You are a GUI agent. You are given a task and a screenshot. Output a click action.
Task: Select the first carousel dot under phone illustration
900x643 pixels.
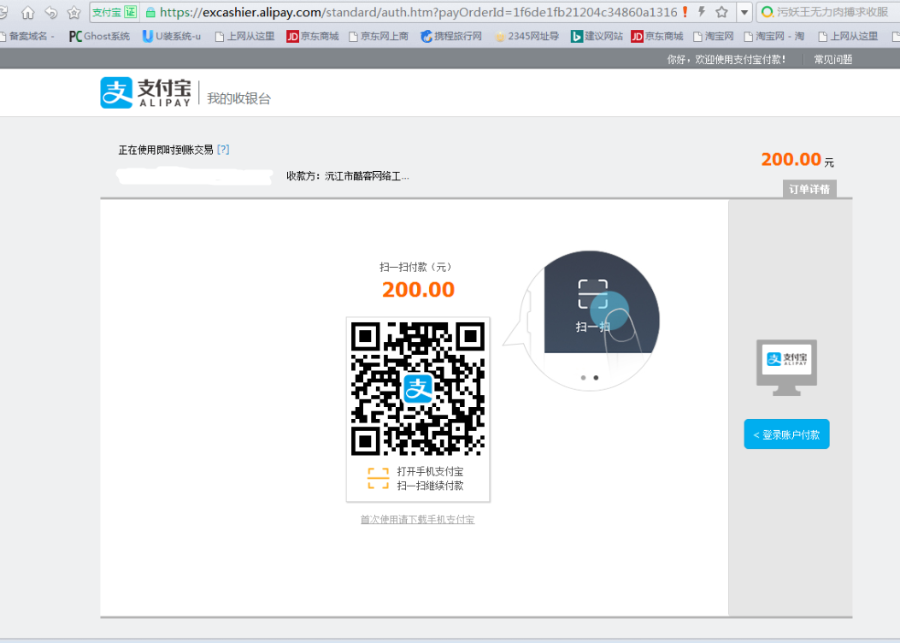click(583, 377)
